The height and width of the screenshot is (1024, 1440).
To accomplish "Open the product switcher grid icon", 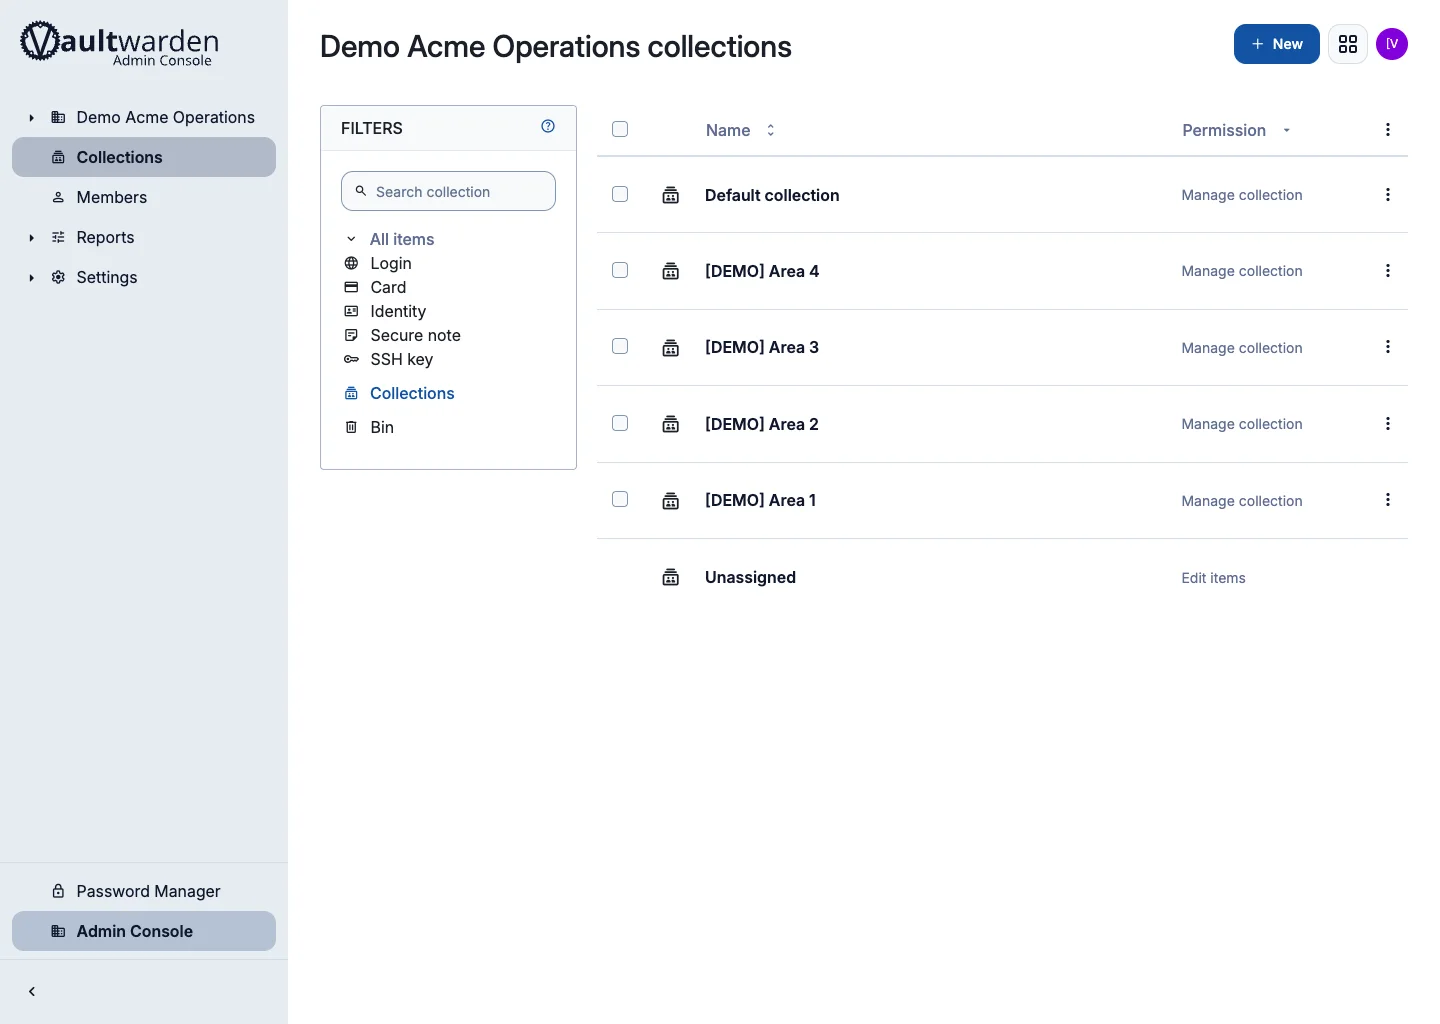I will tap(1348, 44).
